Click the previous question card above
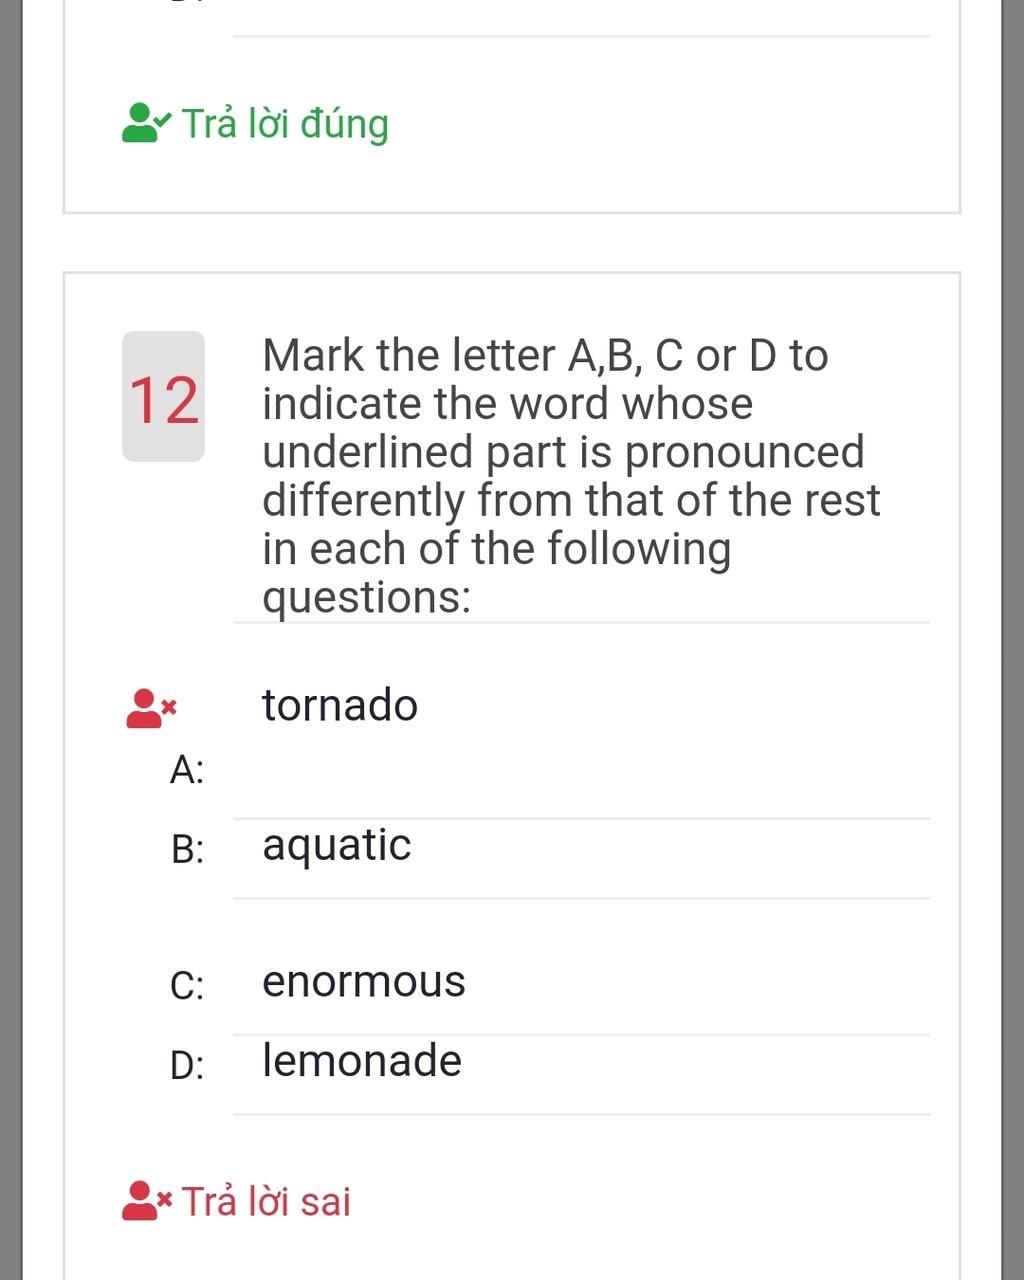Image resolution: width=1024 pixels, height=1280 pixels. (x=512, y=106)
